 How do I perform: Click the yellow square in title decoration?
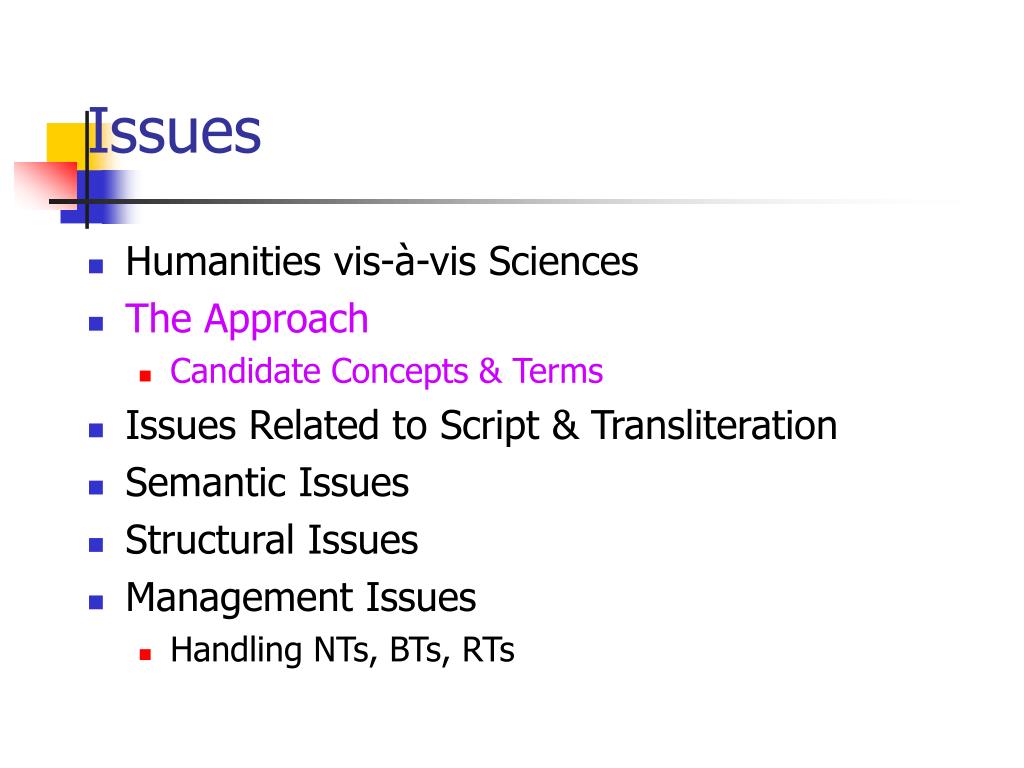[67, 143]
